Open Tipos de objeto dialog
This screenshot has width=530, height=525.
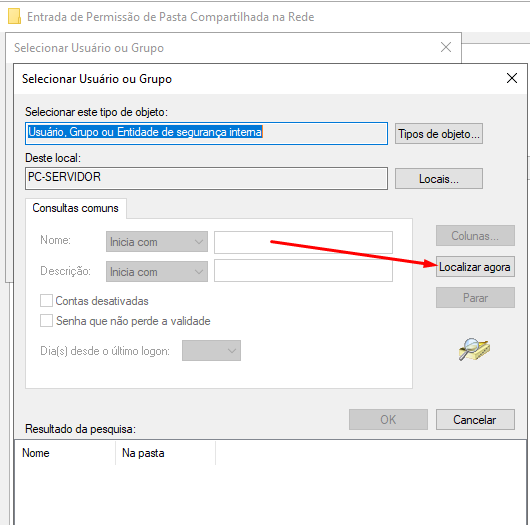(439, 134)
